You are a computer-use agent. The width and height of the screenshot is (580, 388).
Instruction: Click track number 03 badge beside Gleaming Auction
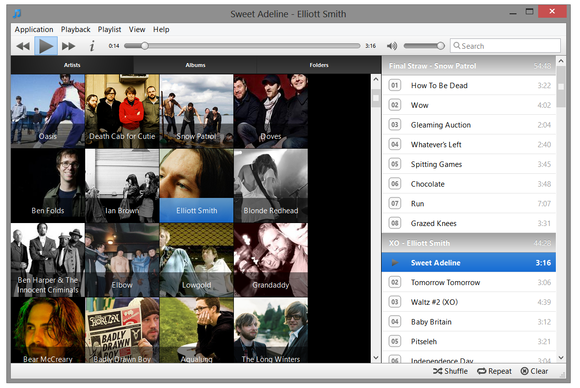pyautogui.click(x=395, y=125)
